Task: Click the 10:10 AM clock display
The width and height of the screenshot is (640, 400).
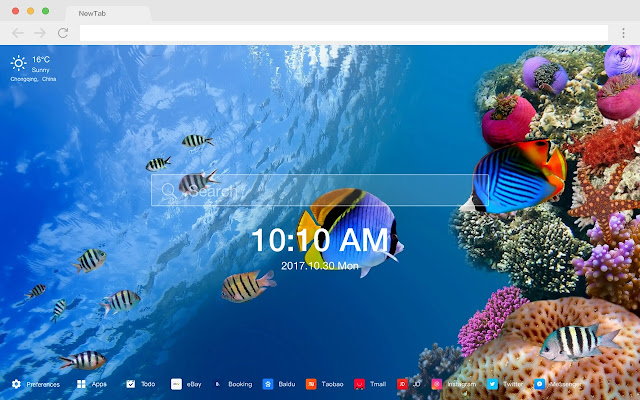Action: click(x=320, y=240)
